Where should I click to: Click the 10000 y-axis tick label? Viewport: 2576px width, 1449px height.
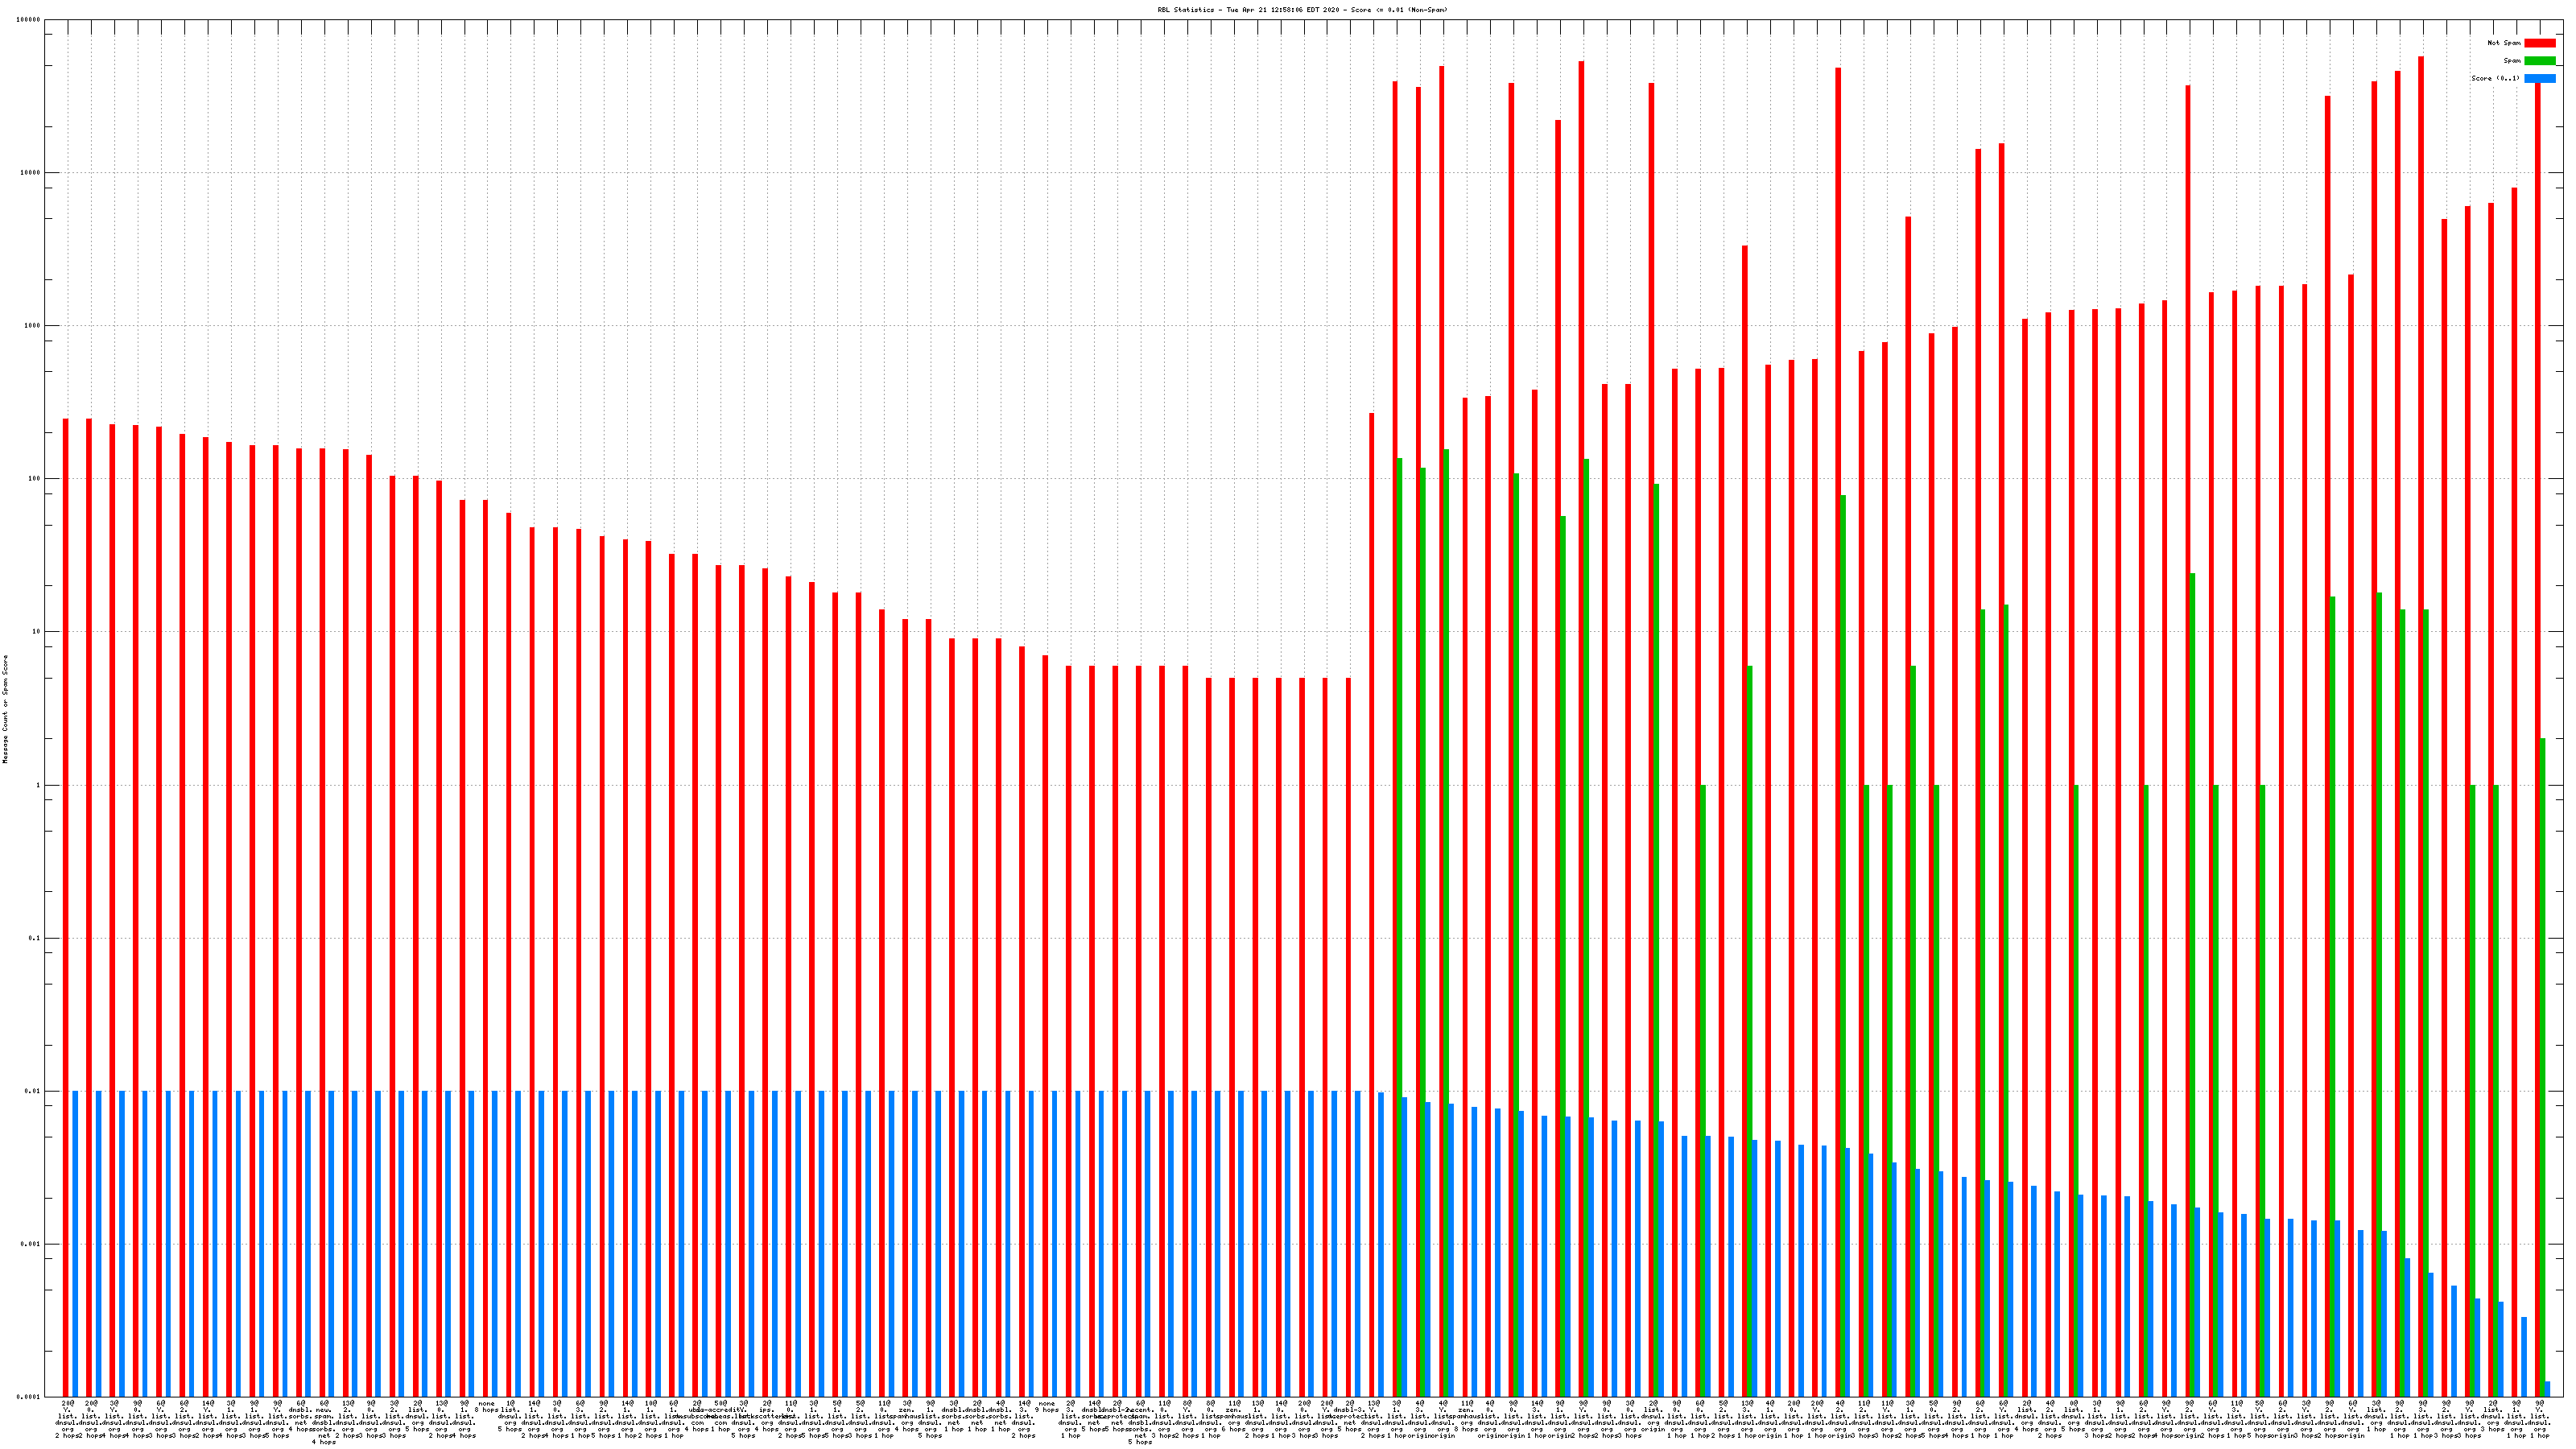tap(31, 173)
